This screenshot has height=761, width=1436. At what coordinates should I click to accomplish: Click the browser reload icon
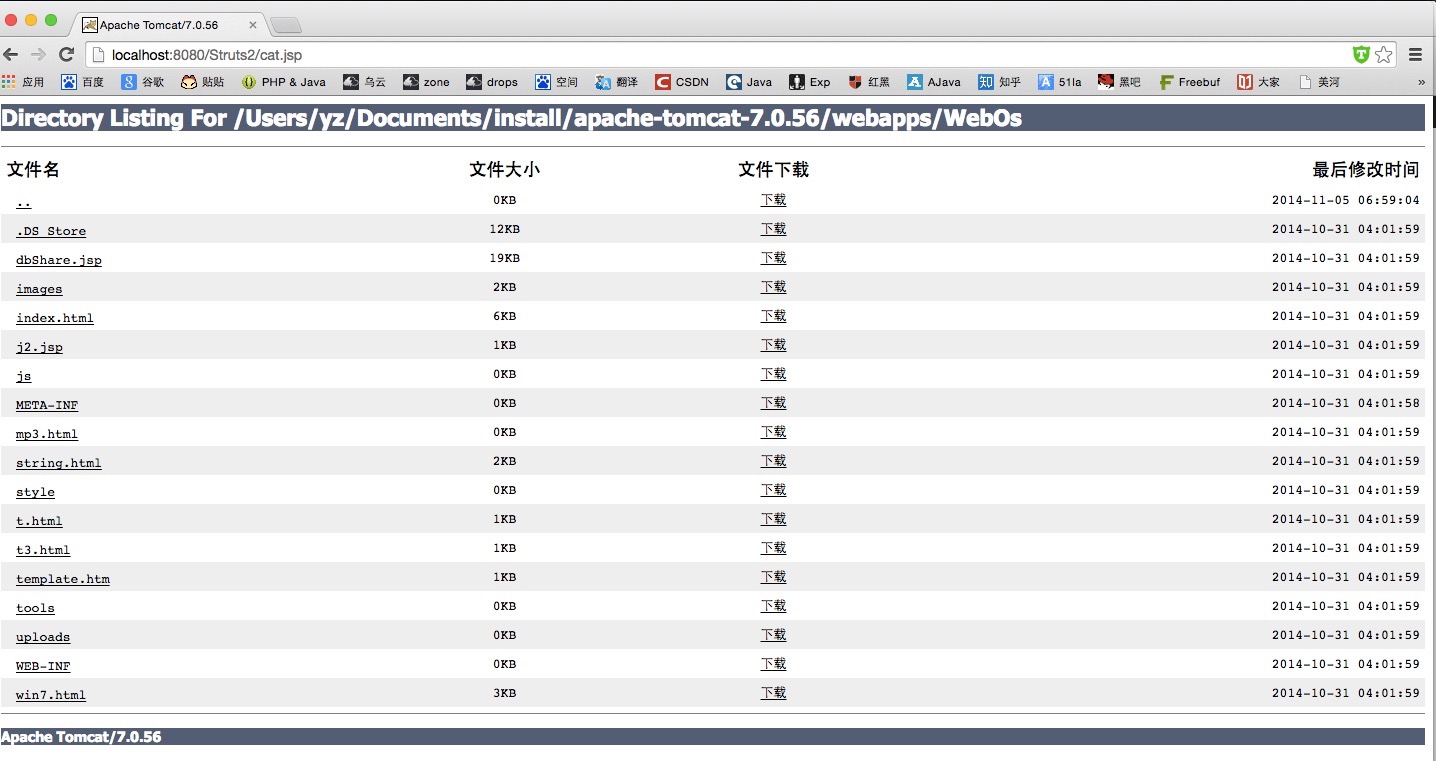click(x=67, y=55)
